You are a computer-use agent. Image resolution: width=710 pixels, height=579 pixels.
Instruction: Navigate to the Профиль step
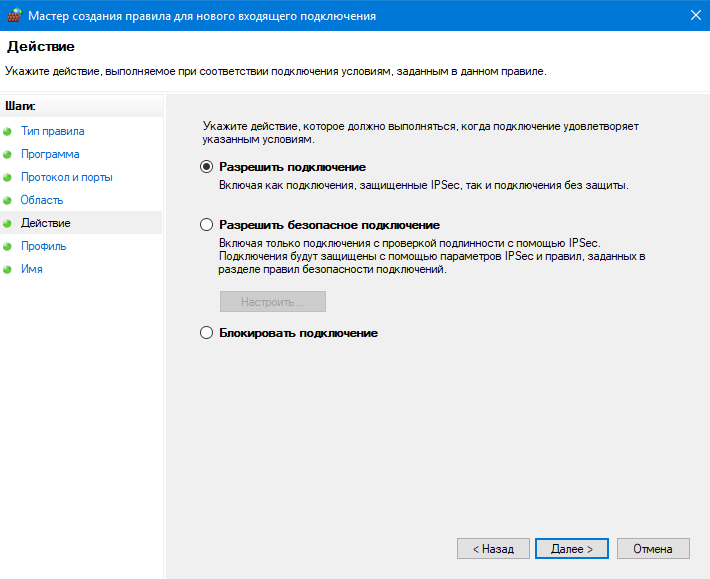tap(44, 246)
